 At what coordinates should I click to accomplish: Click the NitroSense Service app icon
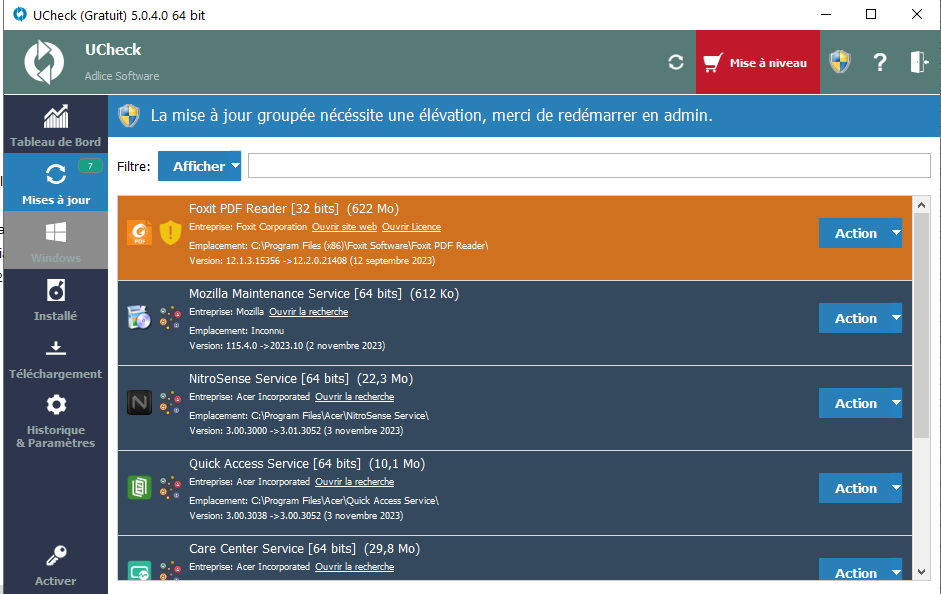point(139,403)
